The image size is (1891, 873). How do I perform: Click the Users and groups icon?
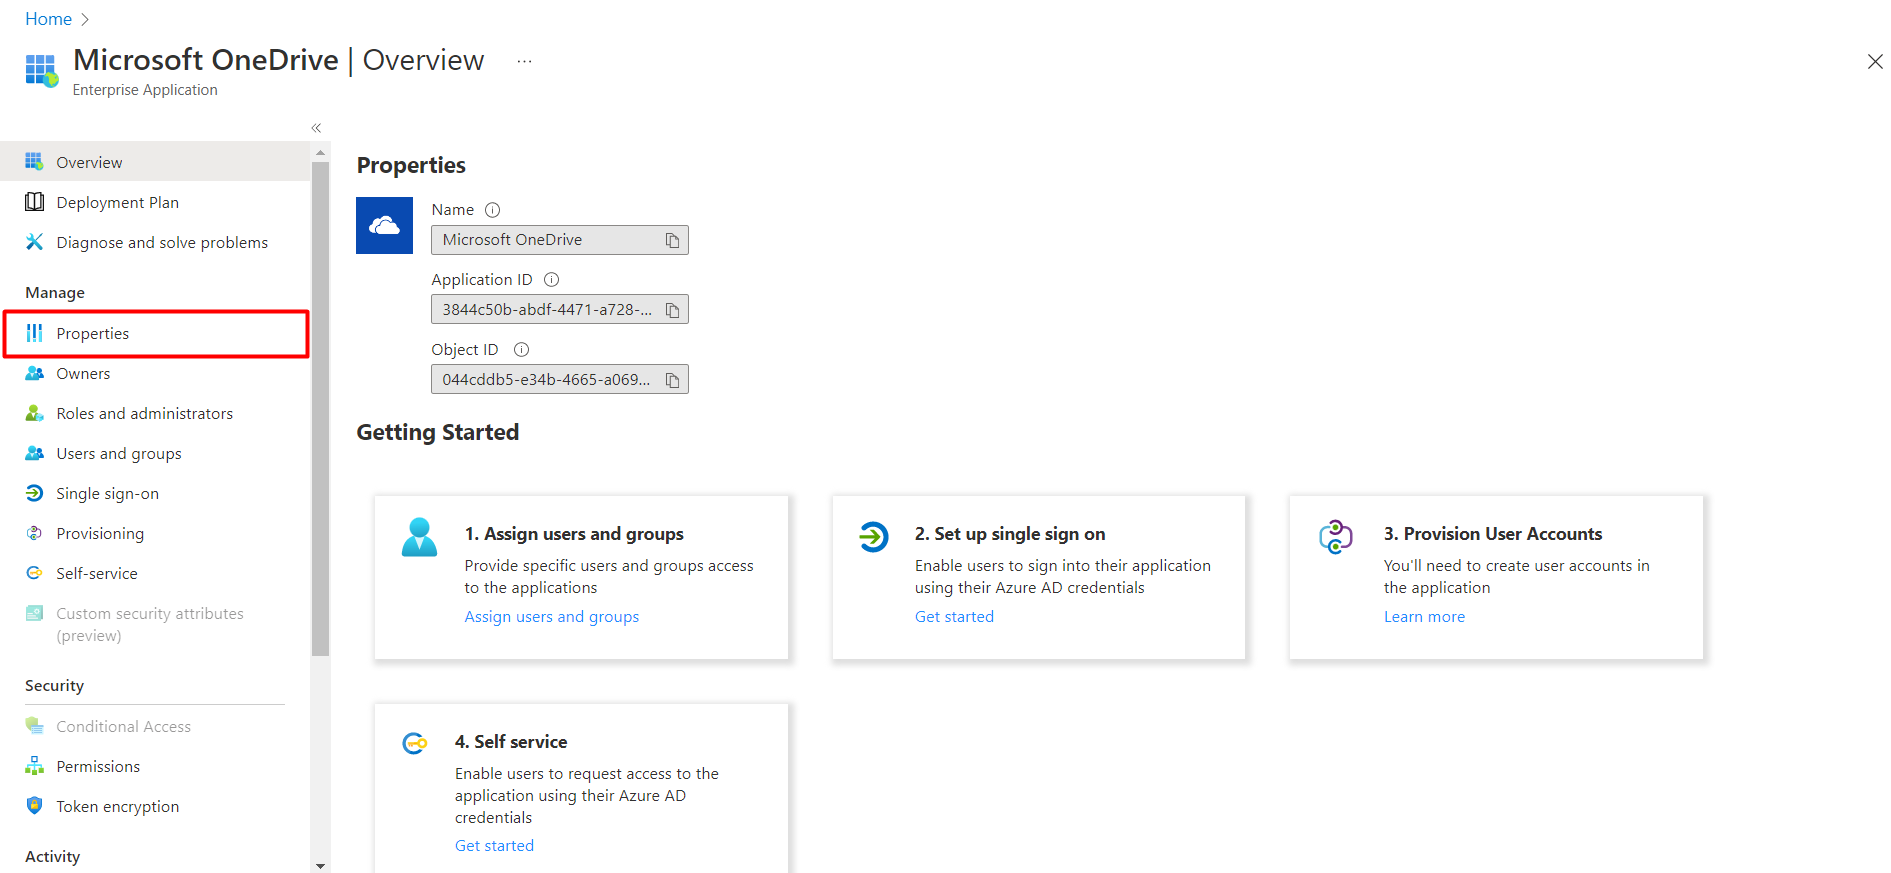coord(34,453)
